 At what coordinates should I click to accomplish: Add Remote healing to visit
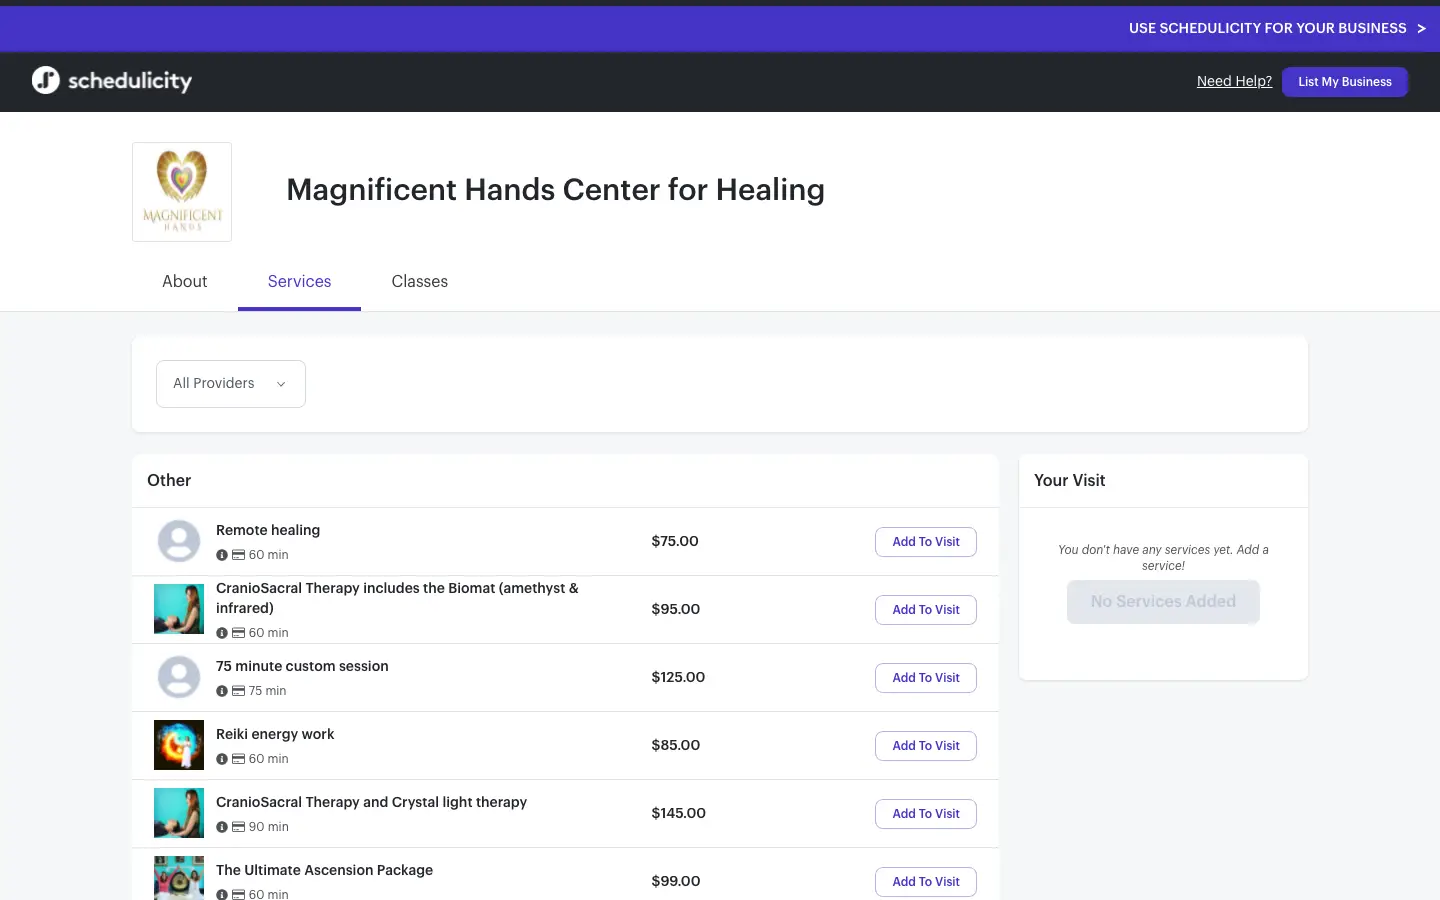pos(925,542)
